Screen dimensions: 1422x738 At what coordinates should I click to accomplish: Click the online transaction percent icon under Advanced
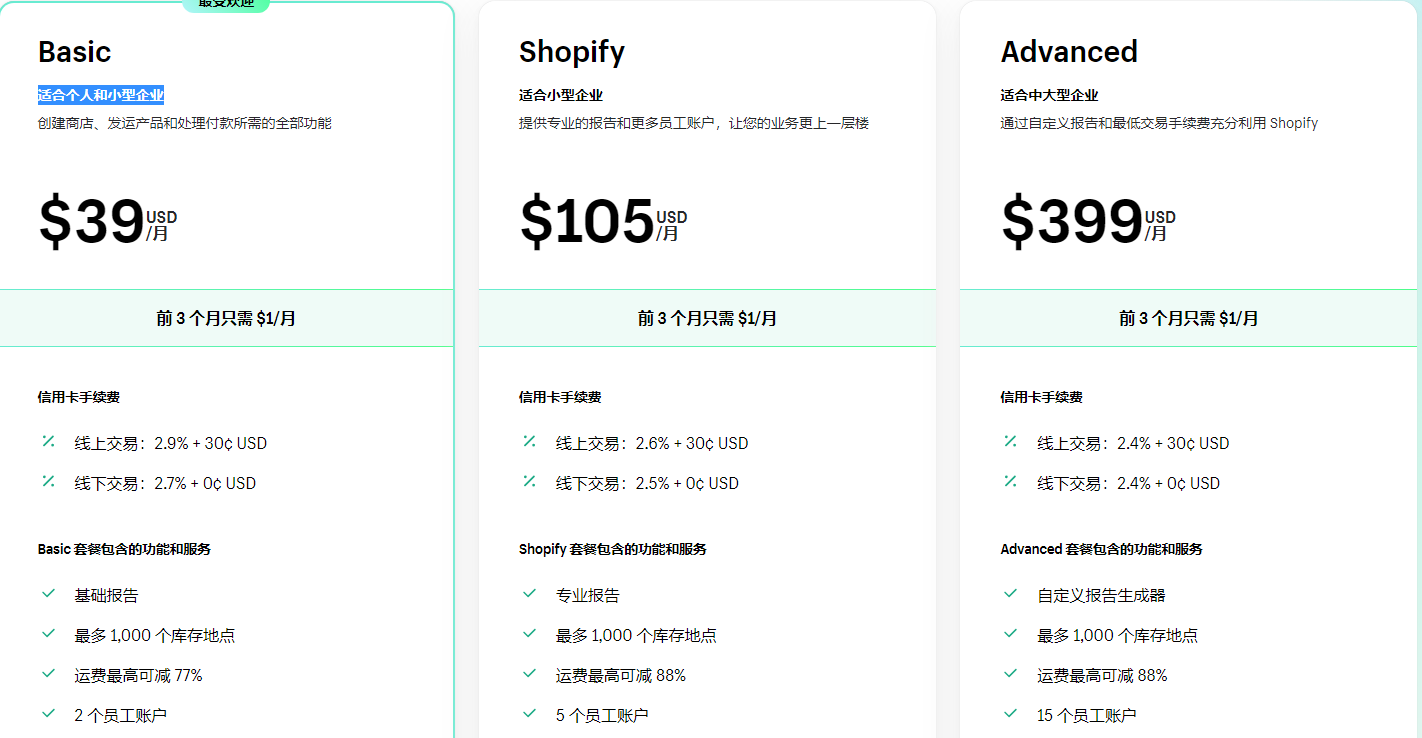click(x=1010, y=442)
